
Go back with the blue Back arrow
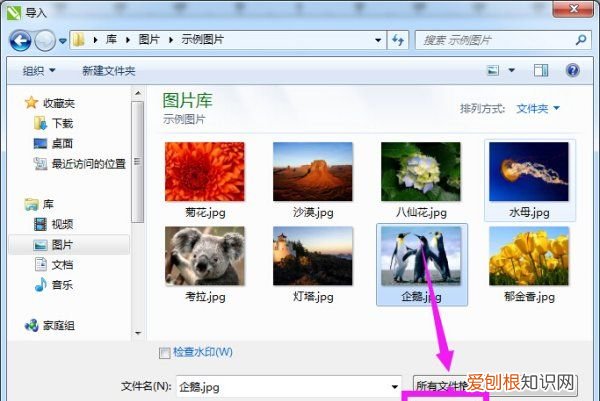click(x=20, y=41)
